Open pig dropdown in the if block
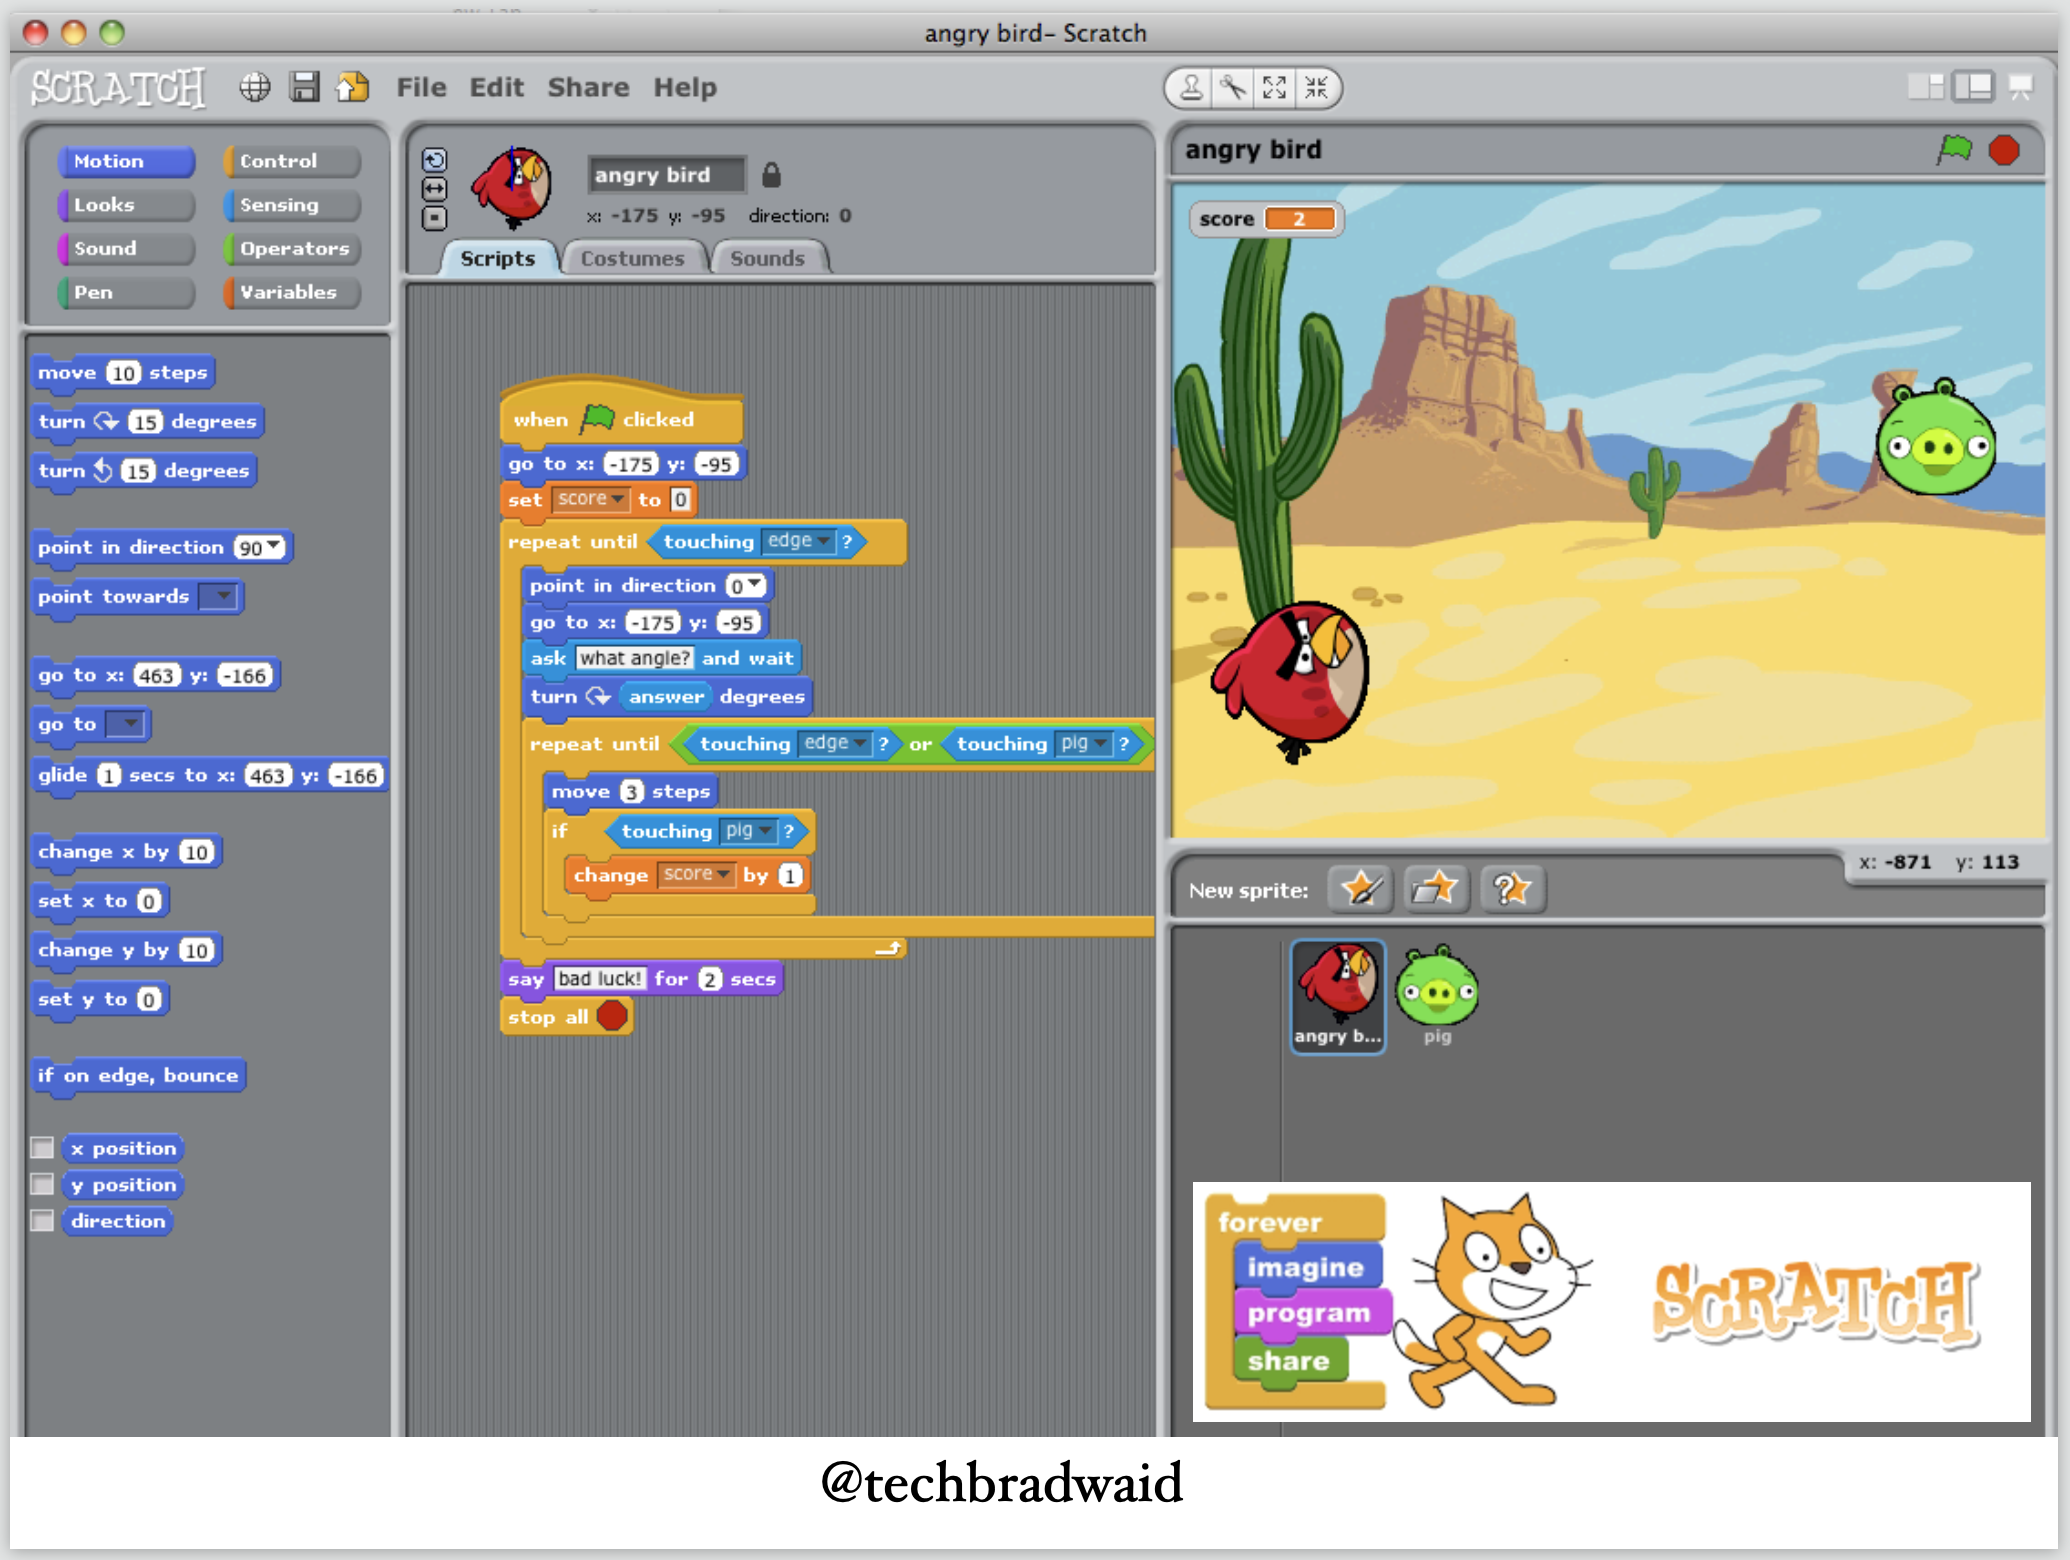The width and height of the screenshot is (2070, 1560). coord(749,830)
